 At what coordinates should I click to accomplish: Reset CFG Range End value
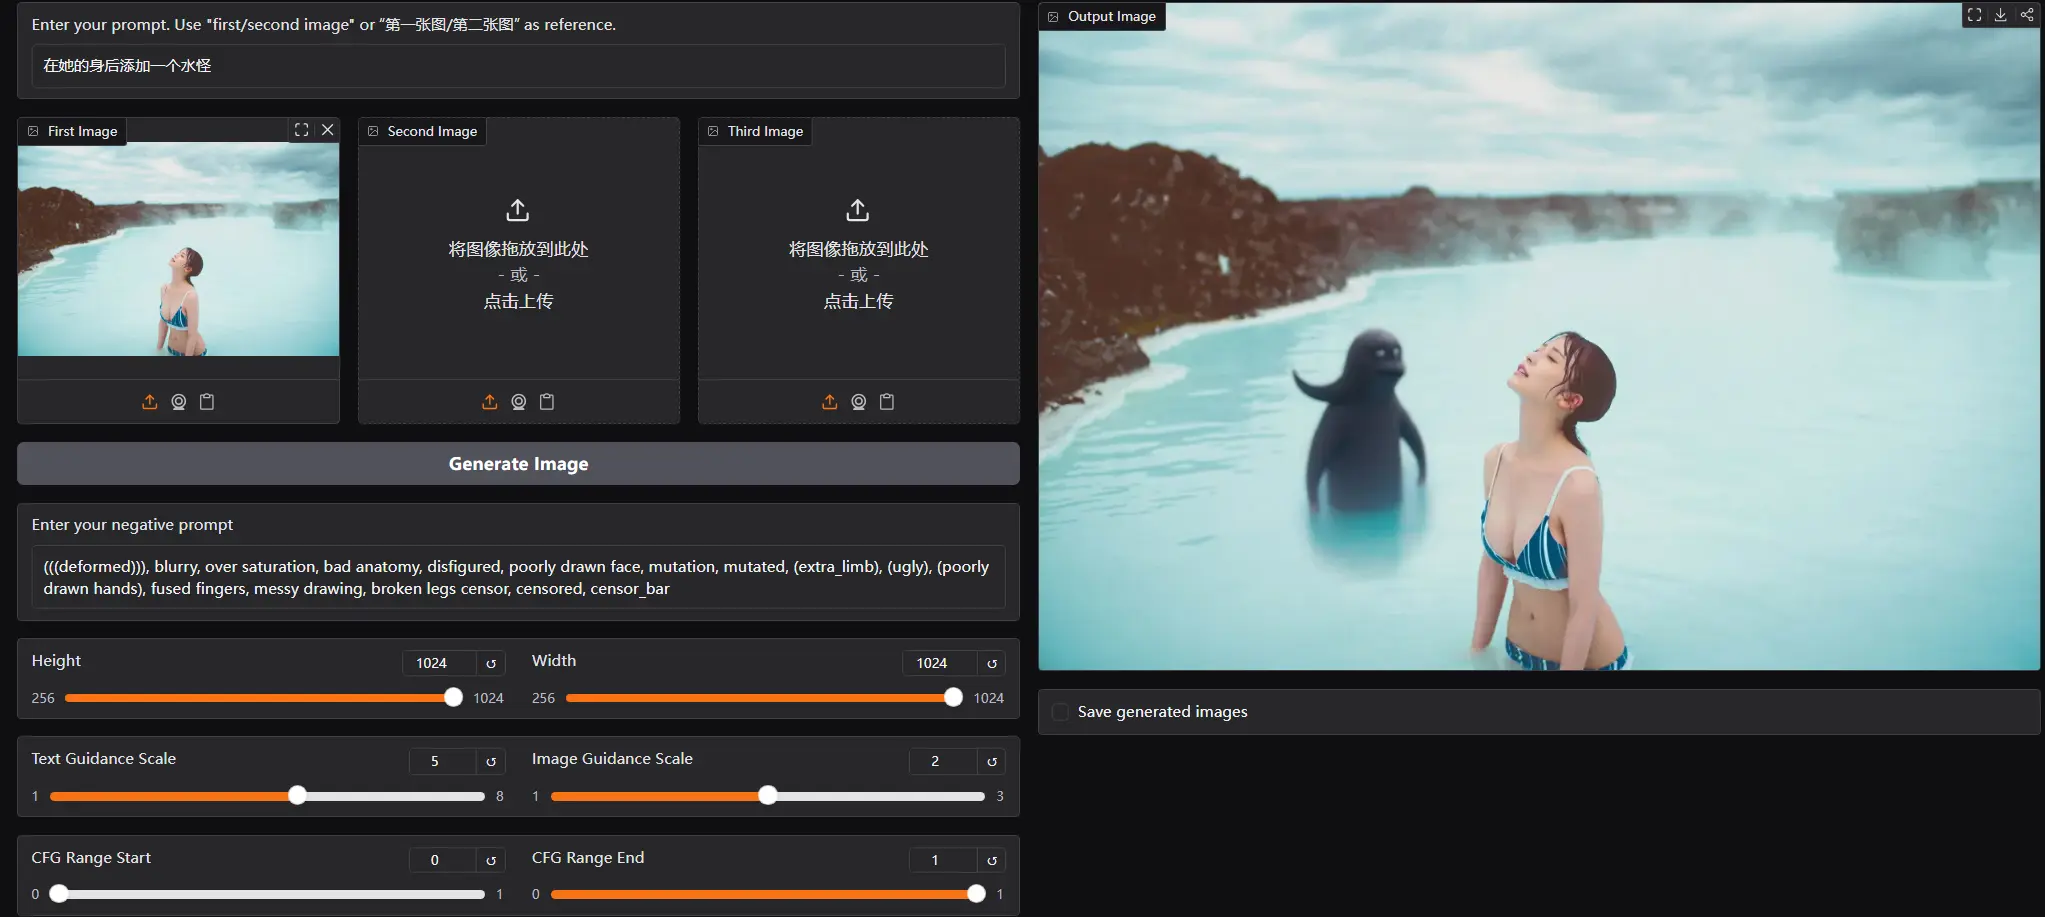(991, 860)
